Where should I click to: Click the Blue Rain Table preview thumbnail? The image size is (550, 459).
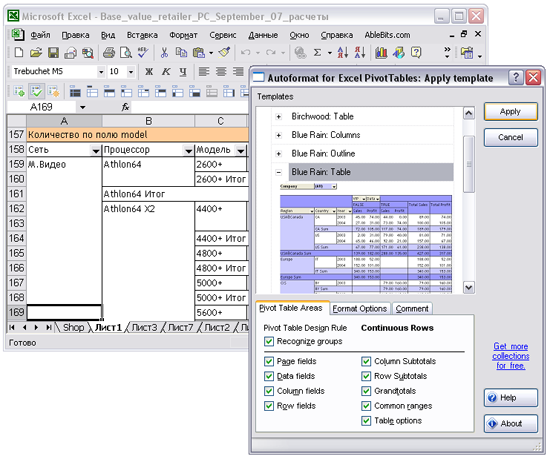[x=366, y=238]
